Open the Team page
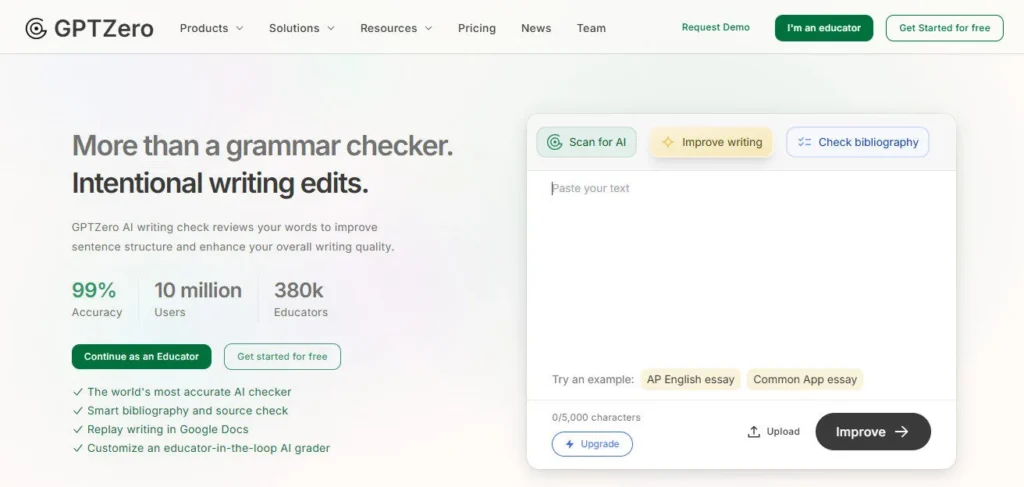 (x=591, y=28)
